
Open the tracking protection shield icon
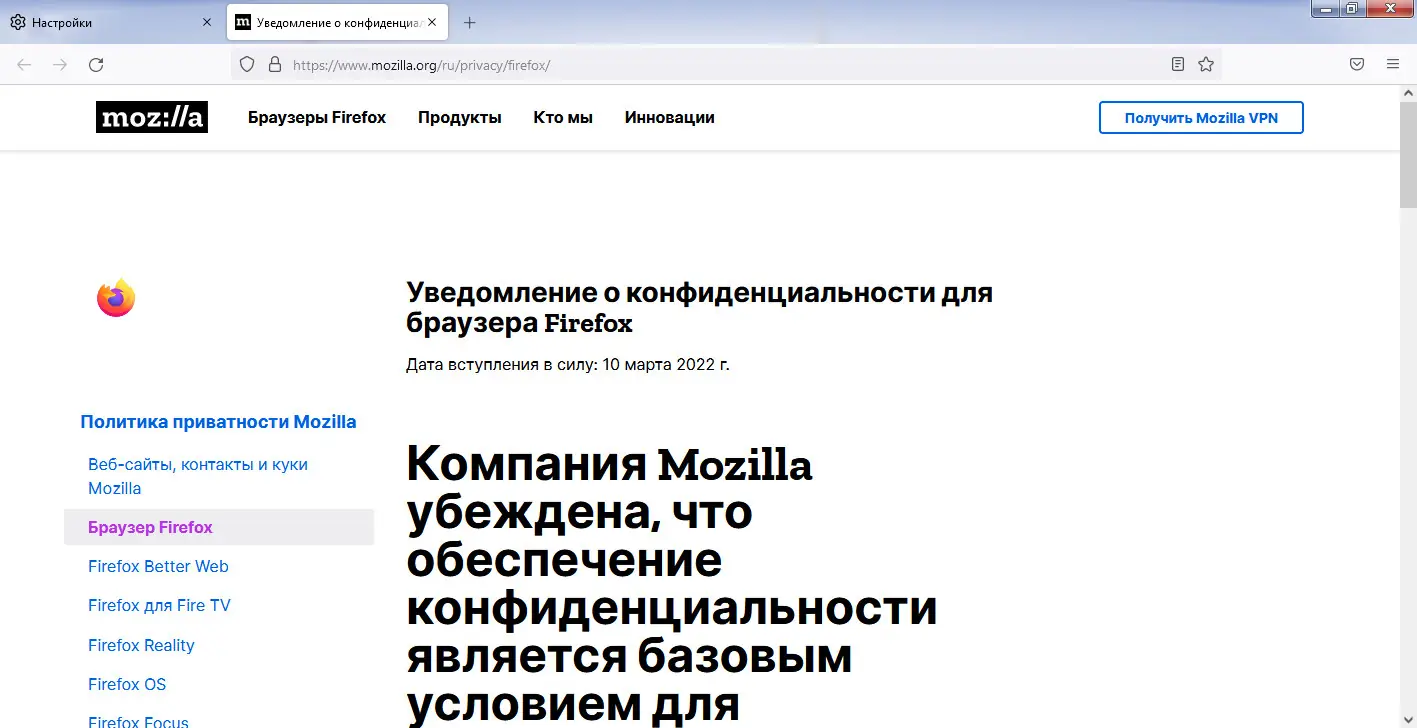[x=247, y=65]
